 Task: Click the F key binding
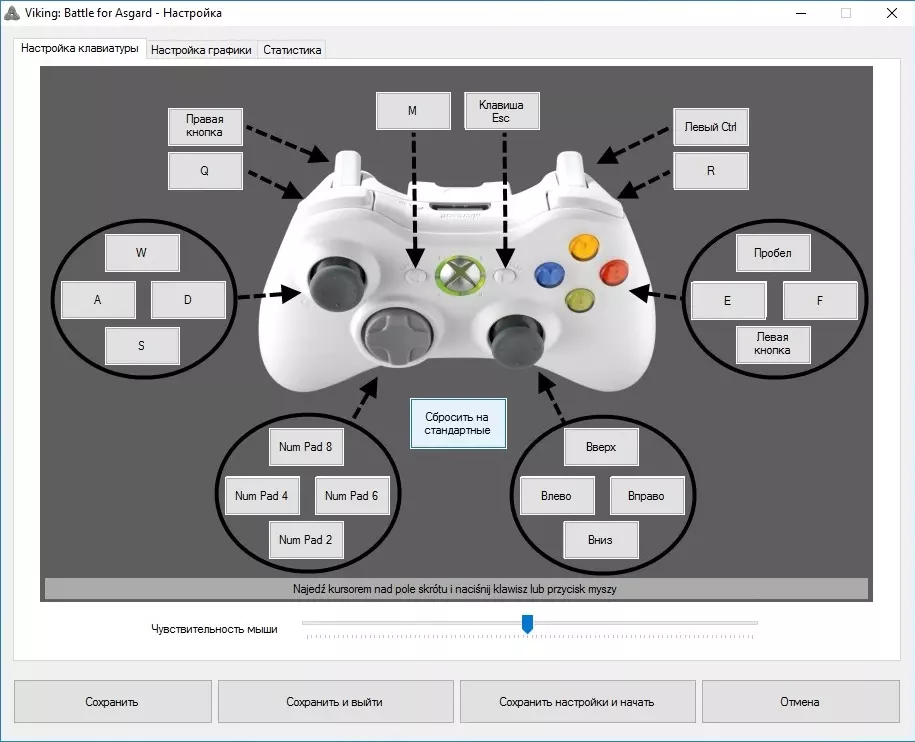point(820,300)
